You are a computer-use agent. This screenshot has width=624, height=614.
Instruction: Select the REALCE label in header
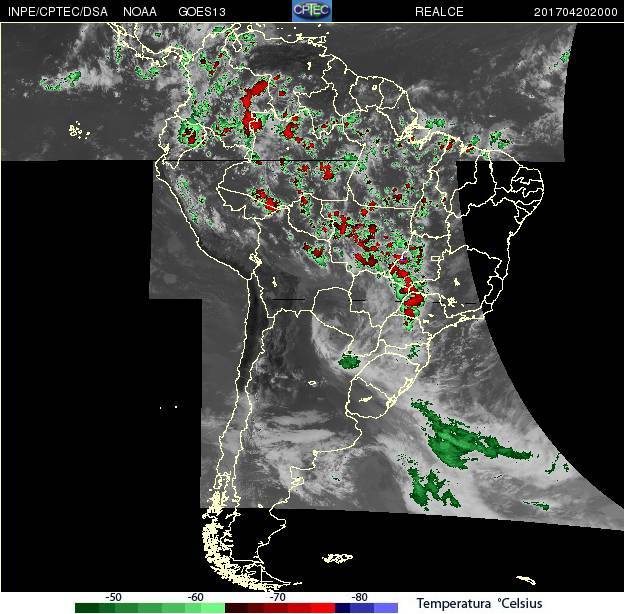(439, 12)
